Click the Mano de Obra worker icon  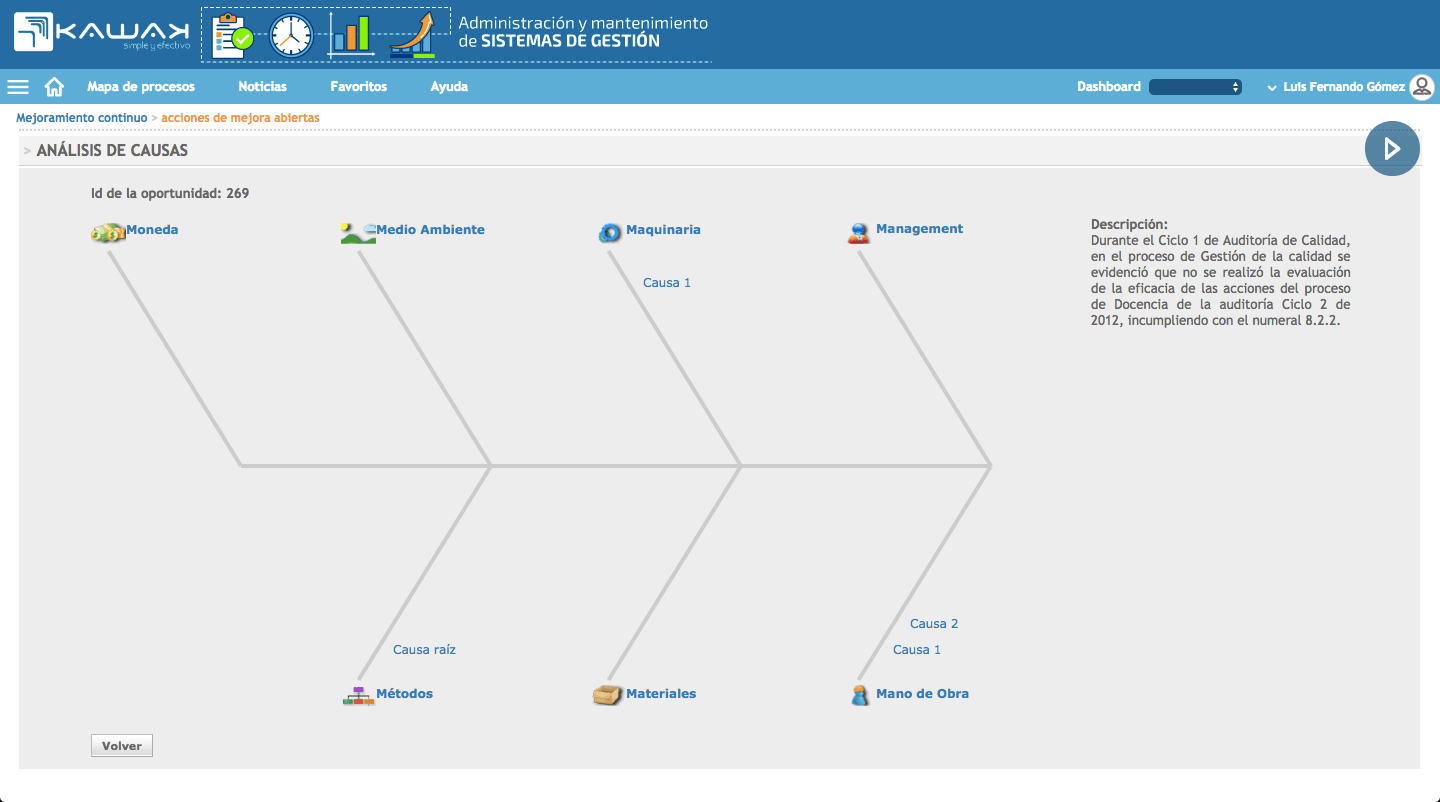tap(860, 696)
